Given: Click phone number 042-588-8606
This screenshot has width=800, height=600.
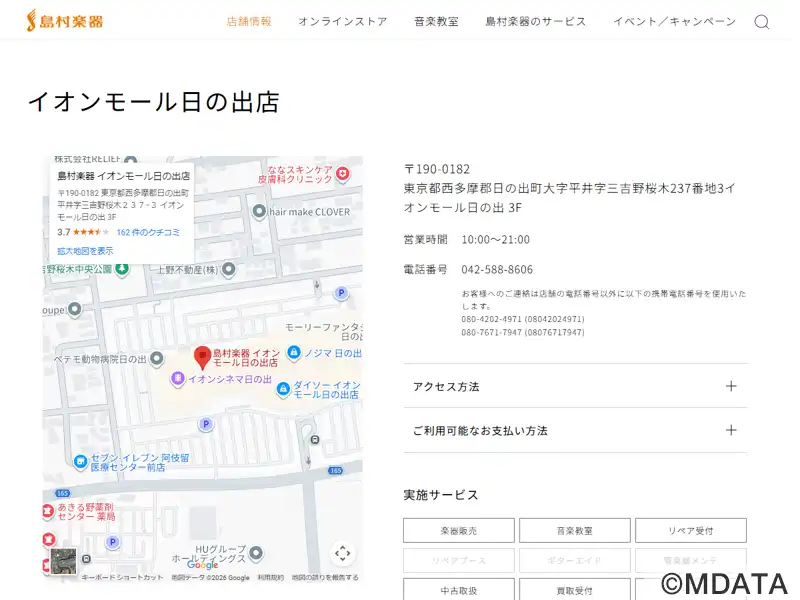Looking at the screenshot, I should coord(497,269).
